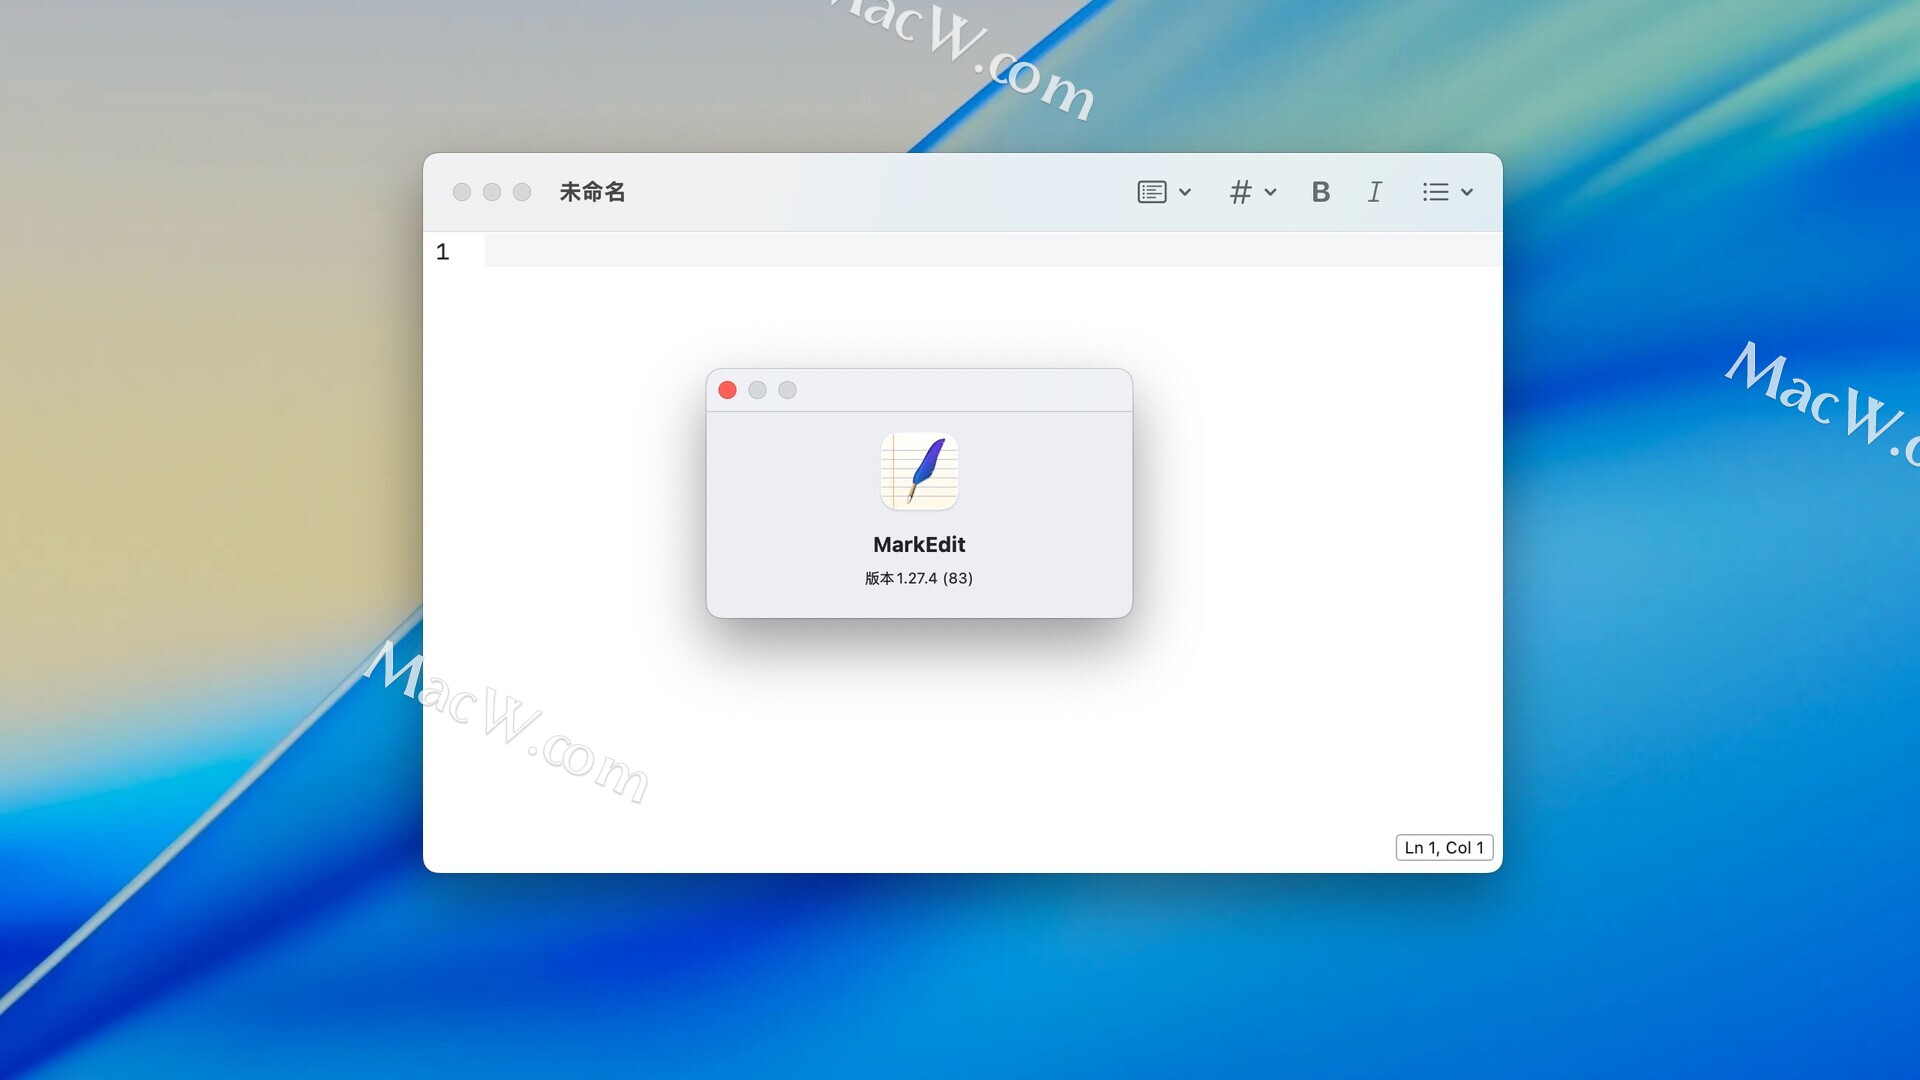Click line number 1 in the gutter

tap(443, 252)
